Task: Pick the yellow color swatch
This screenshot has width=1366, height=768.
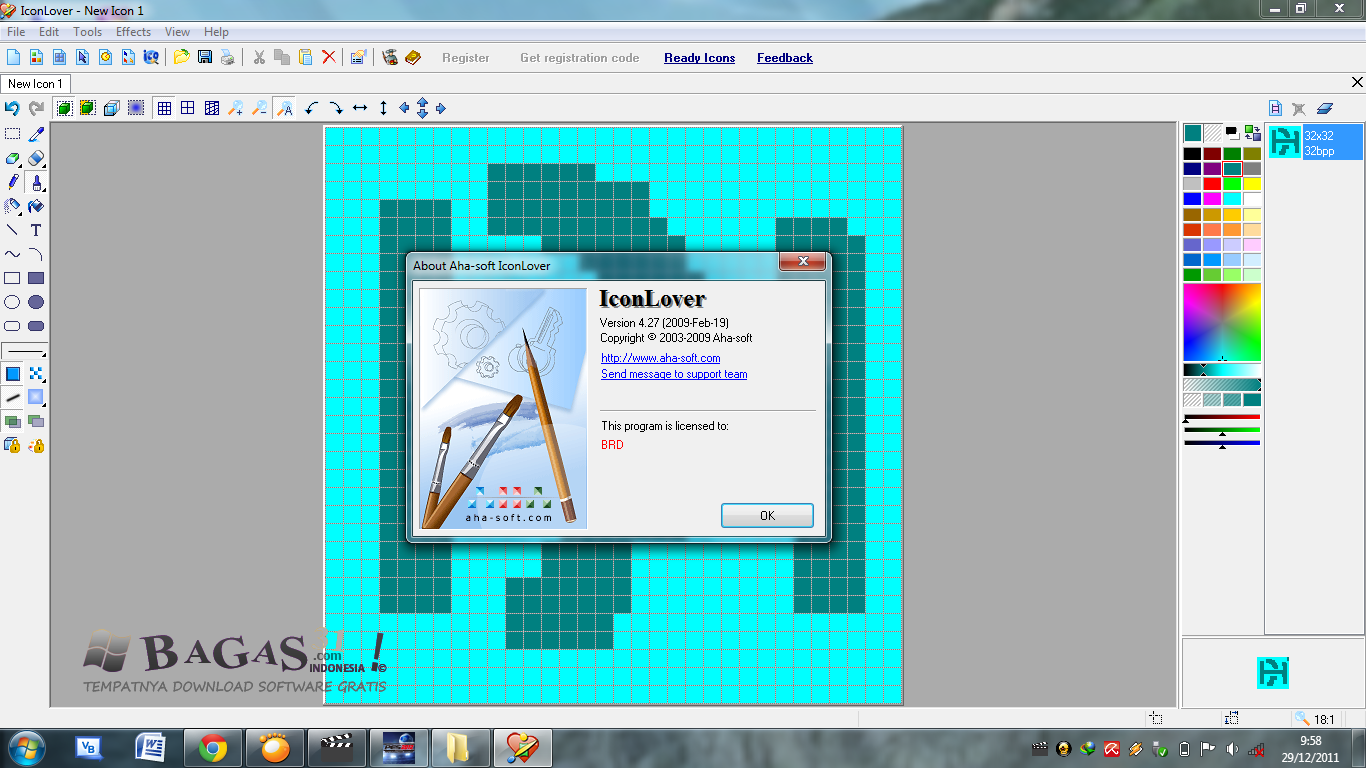Action: (x=1252, y=184)
